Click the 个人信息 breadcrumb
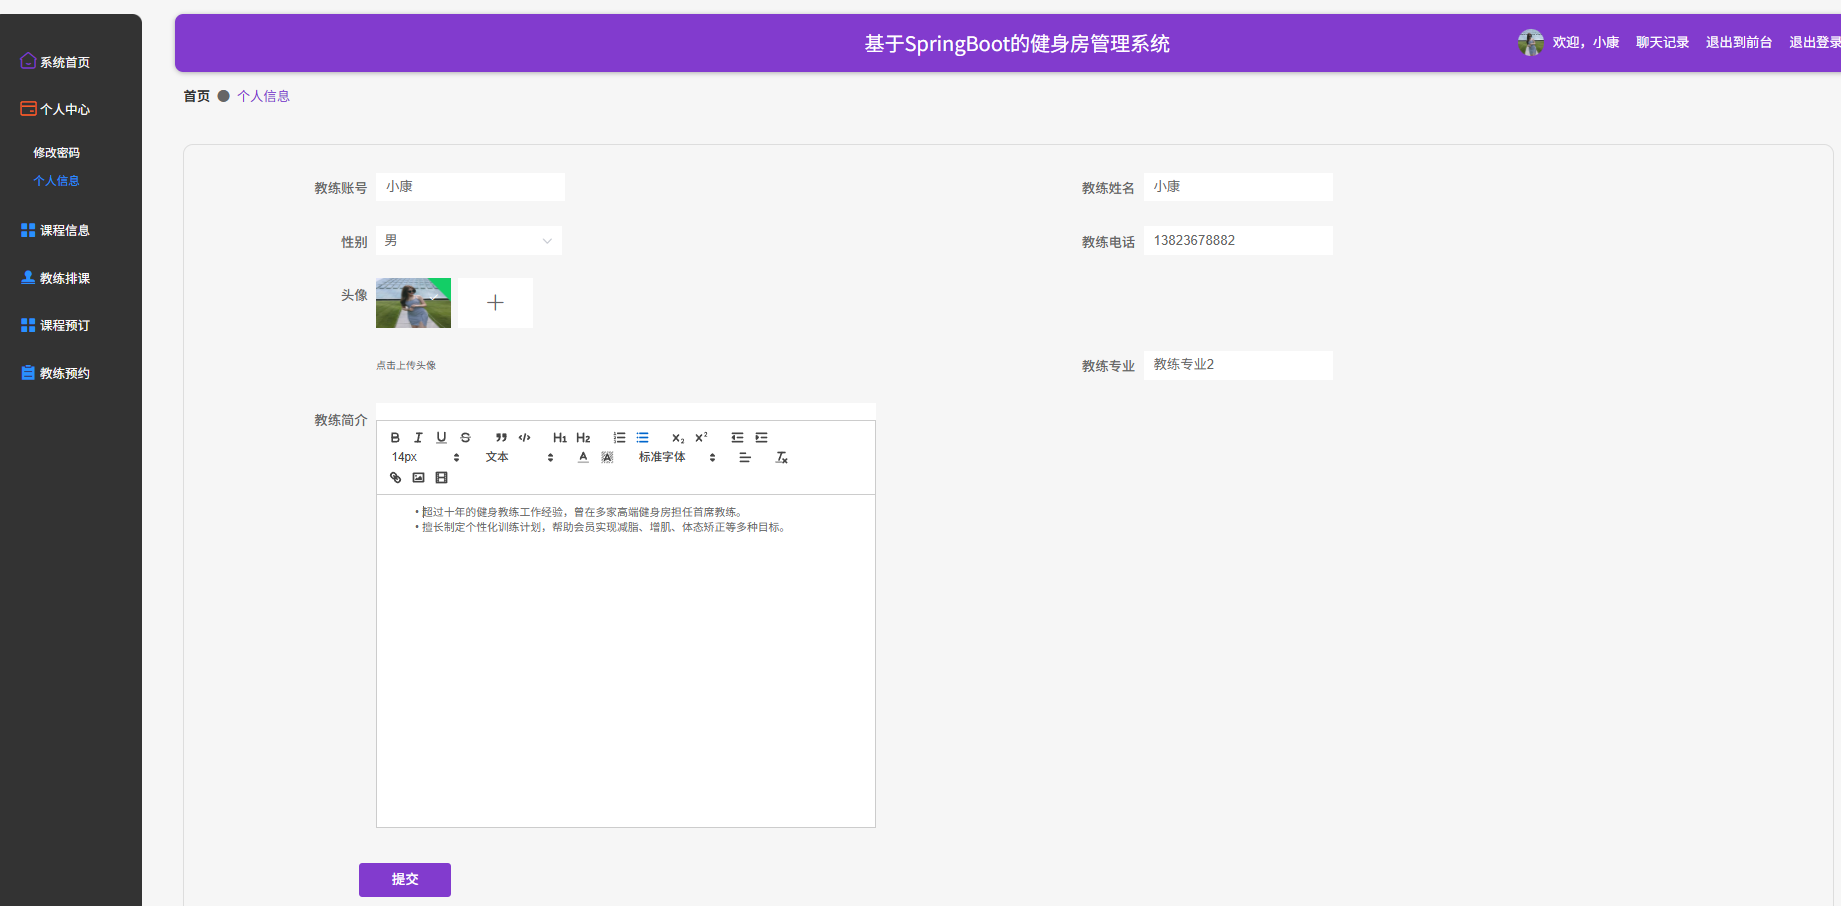 click(263, 96)
